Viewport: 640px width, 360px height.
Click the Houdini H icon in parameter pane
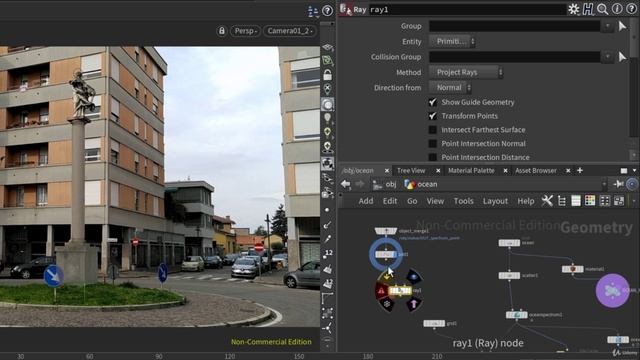[x=588, y=9]
